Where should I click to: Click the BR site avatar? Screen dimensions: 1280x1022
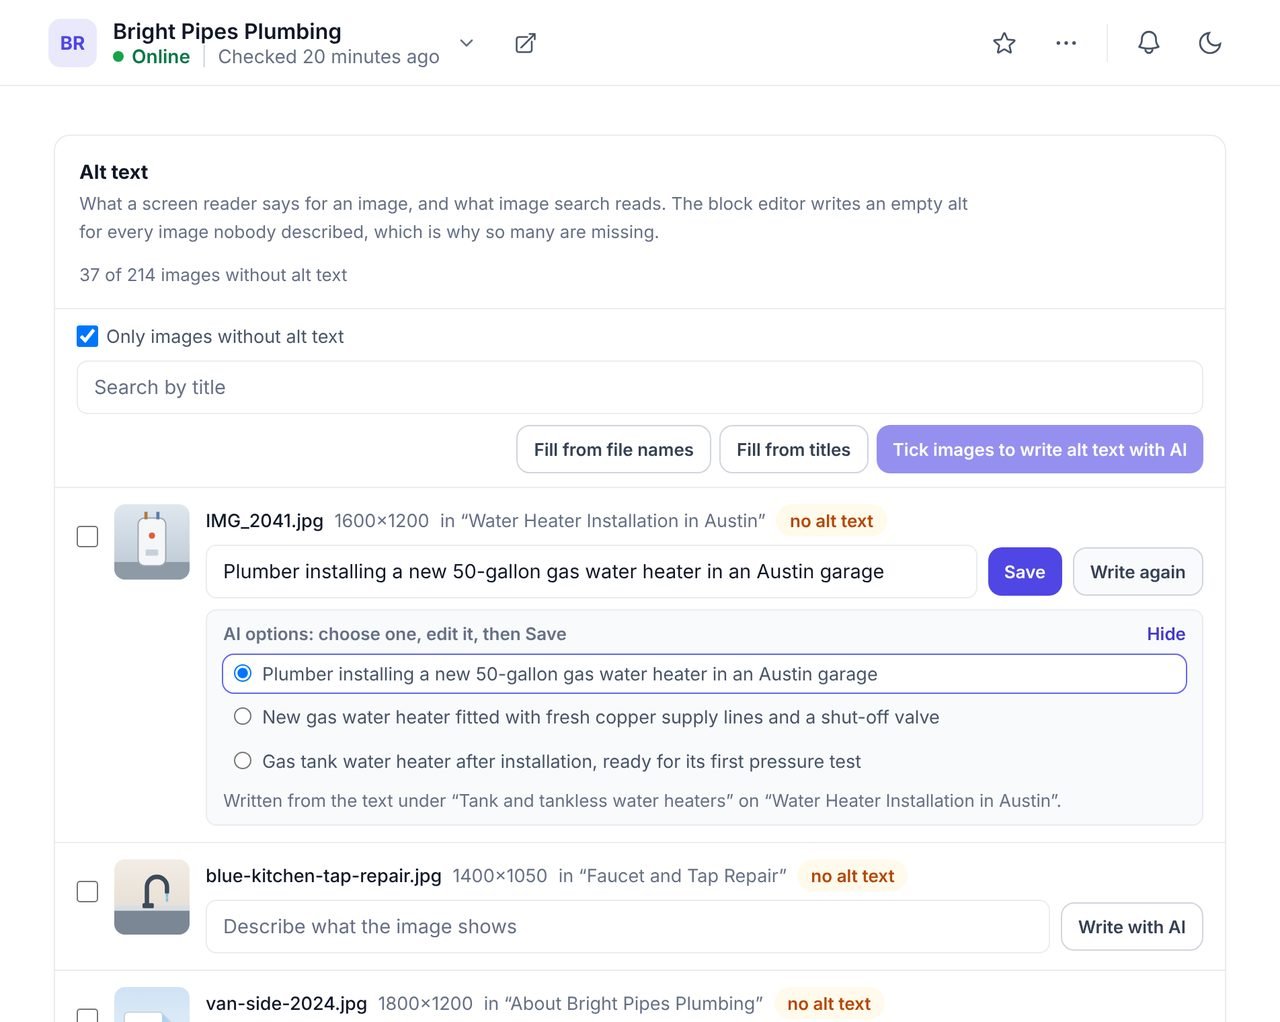point(72,43)
